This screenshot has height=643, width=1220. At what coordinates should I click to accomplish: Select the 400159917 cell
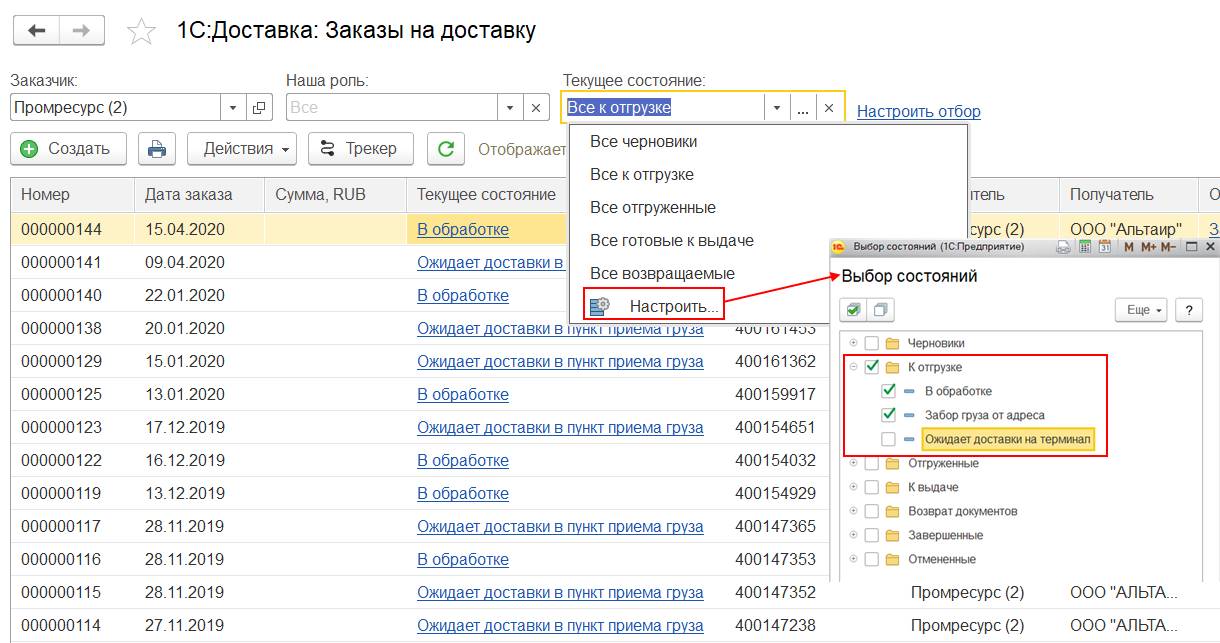click(775, 394)
